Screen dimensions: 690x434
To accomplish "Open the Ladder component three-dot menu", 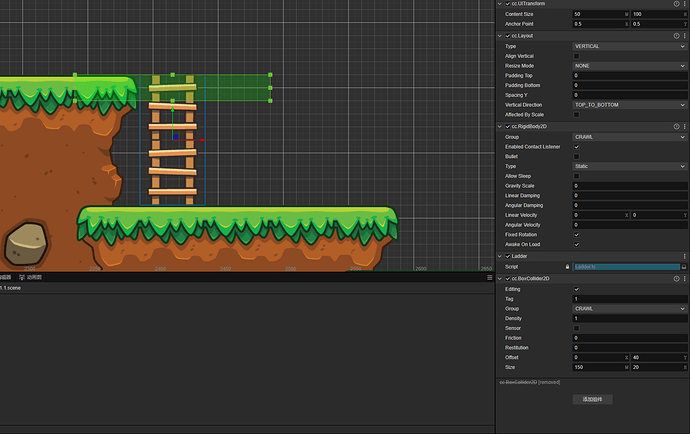I will pyautogui.click(x=683, y=256).
